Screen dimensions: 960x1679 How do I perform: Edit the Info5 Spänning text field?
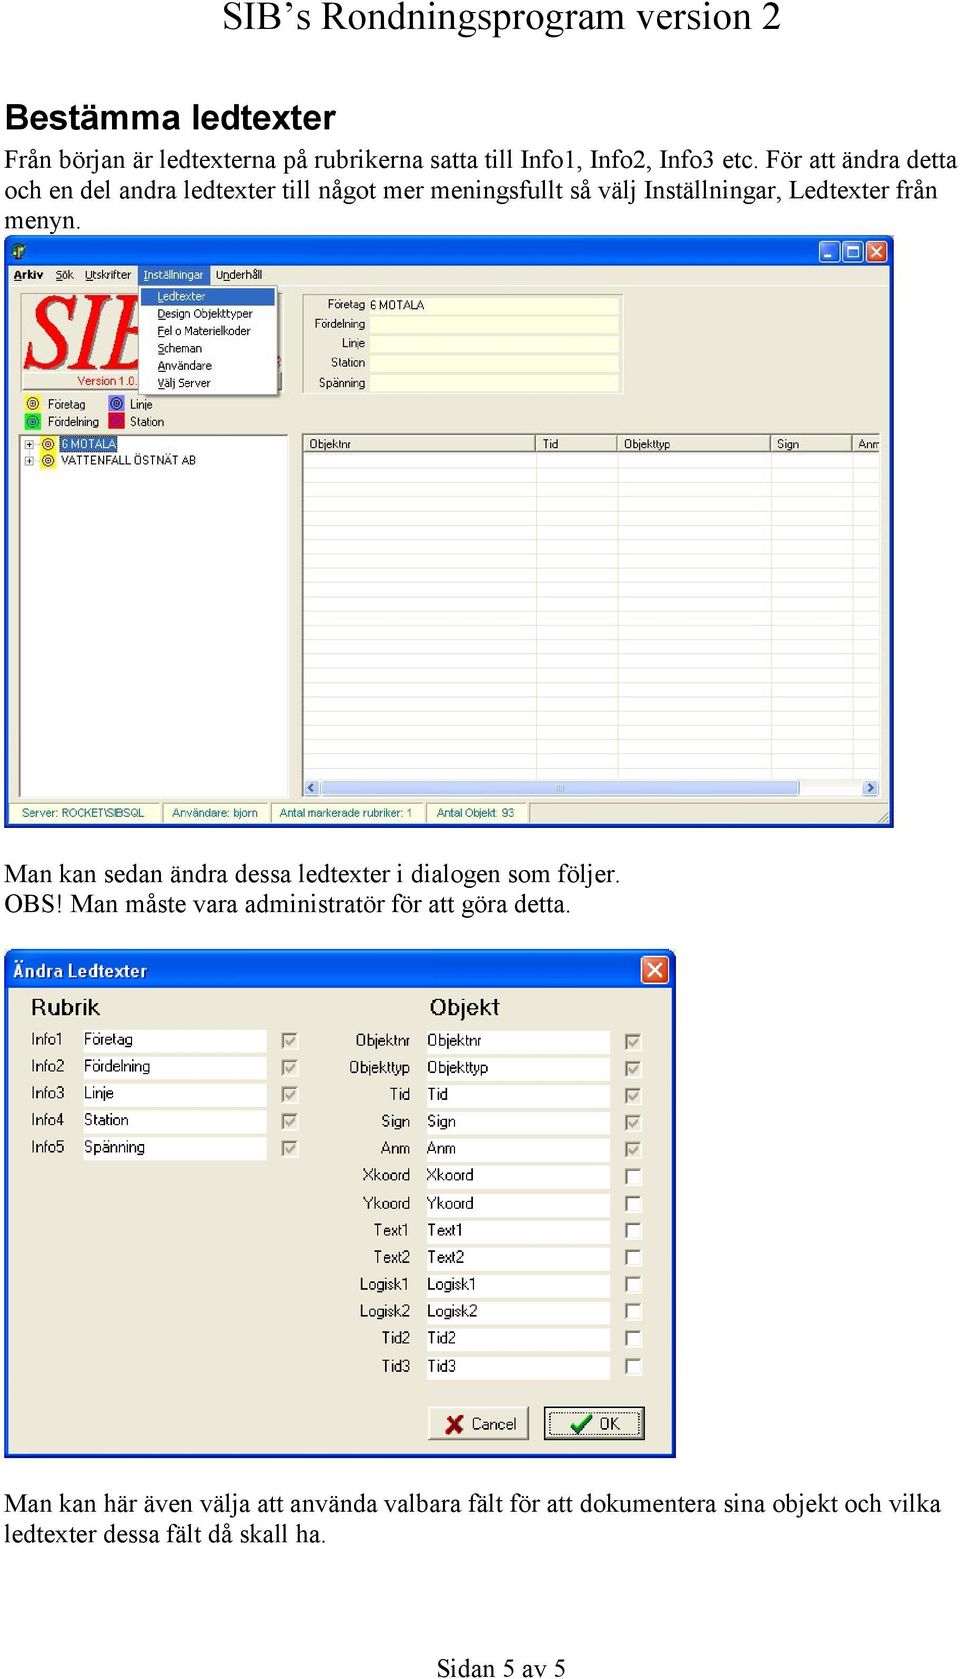point(173,1148)
